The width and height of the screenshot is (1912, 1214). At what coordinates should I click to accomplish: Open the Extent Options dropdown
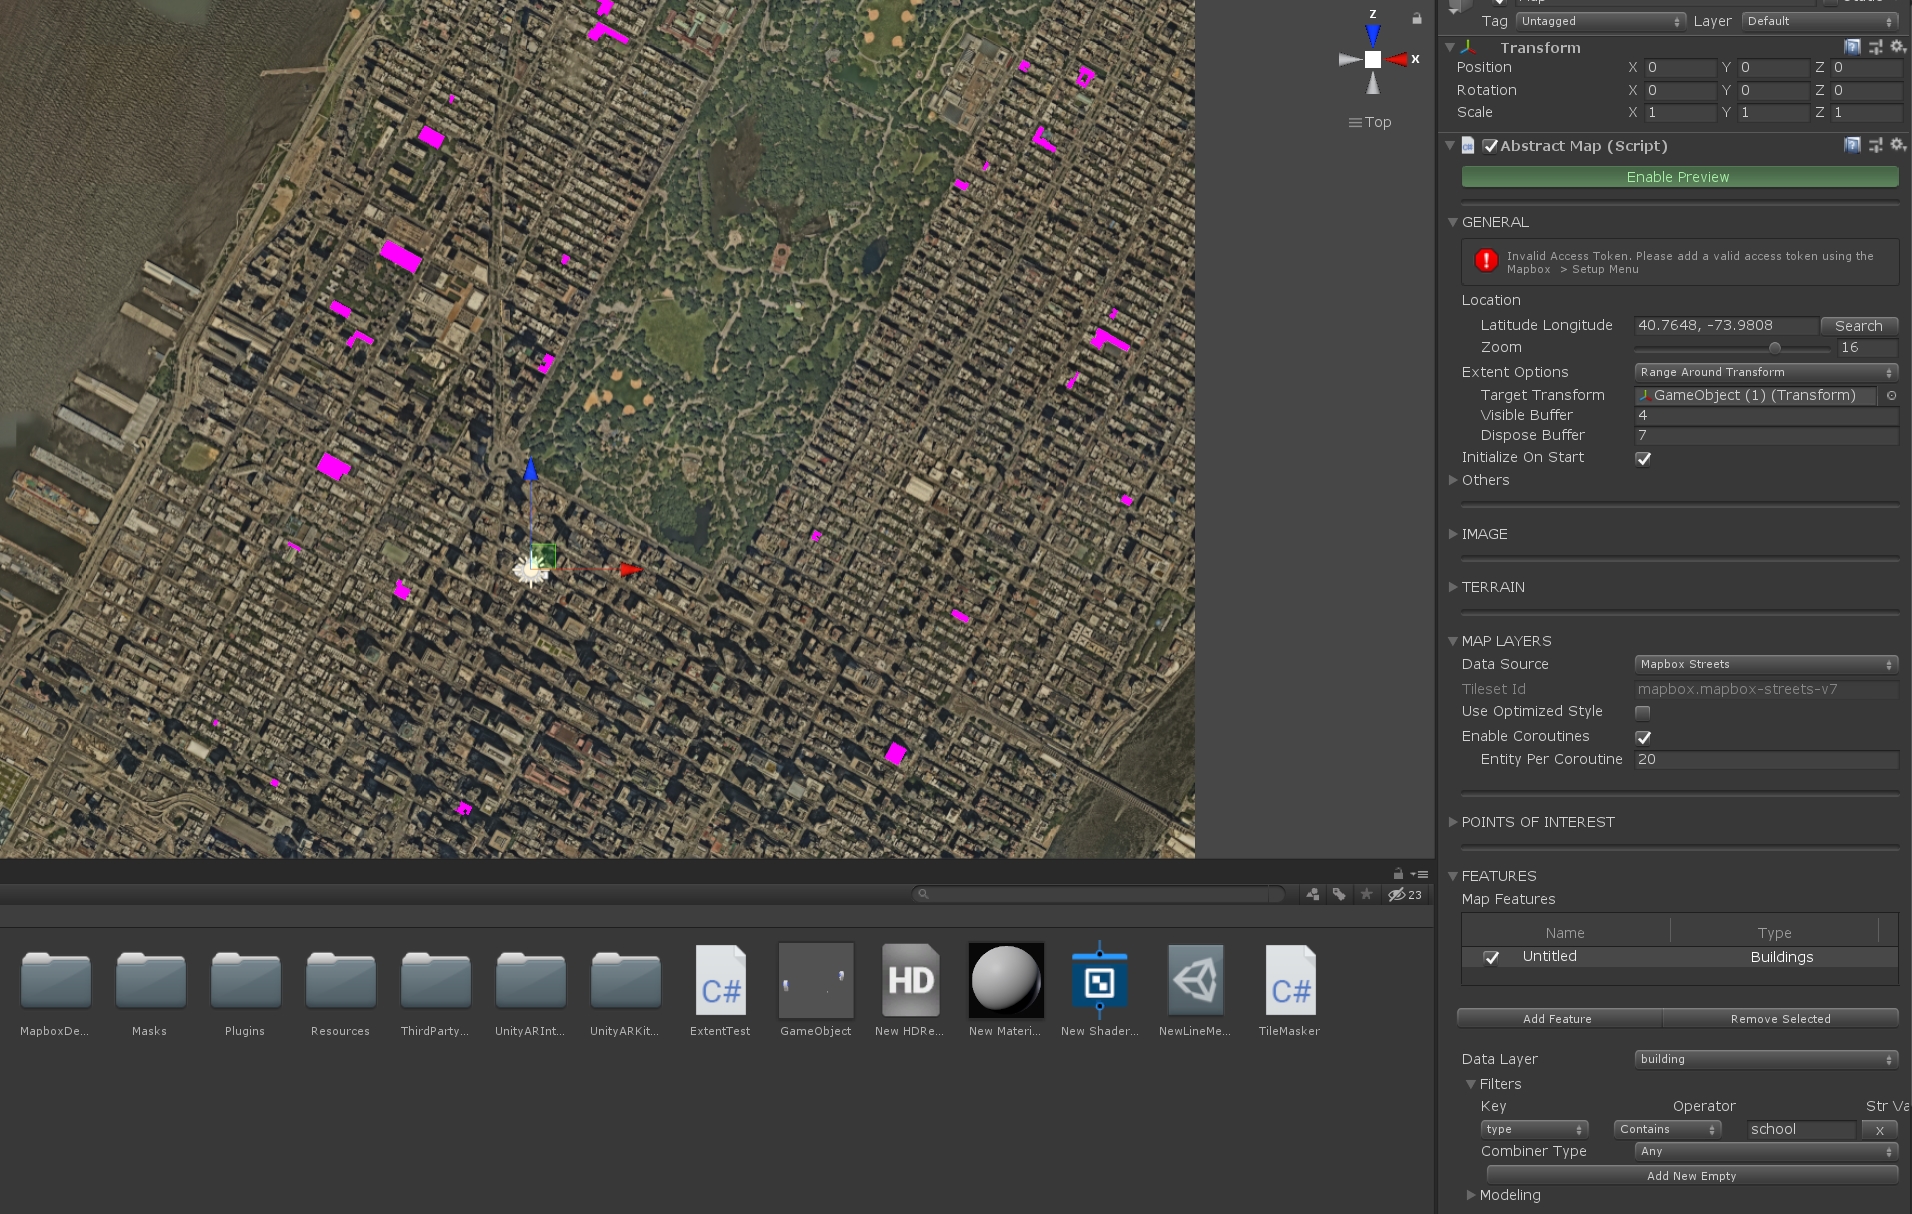1765,372
